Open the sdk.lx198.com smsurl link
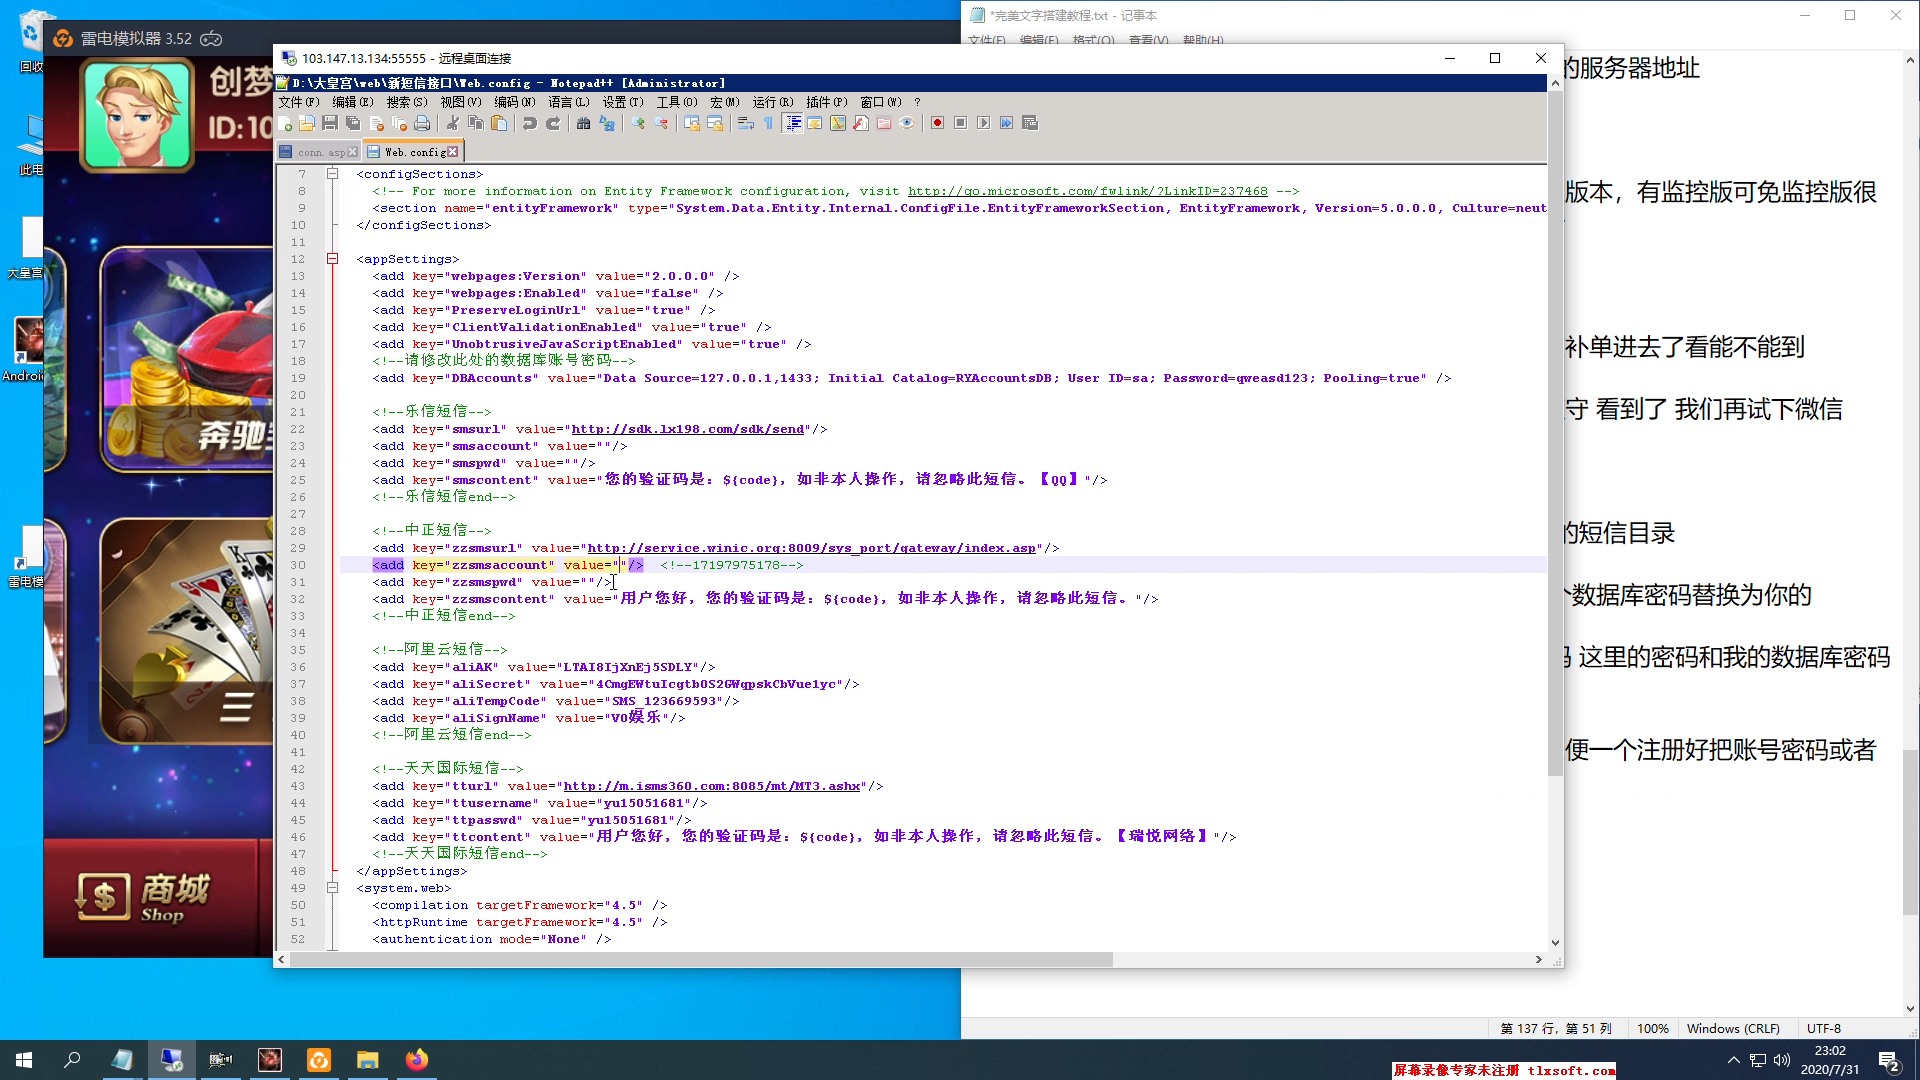The image size is (1920, 1080). click(x=687, y=429)
